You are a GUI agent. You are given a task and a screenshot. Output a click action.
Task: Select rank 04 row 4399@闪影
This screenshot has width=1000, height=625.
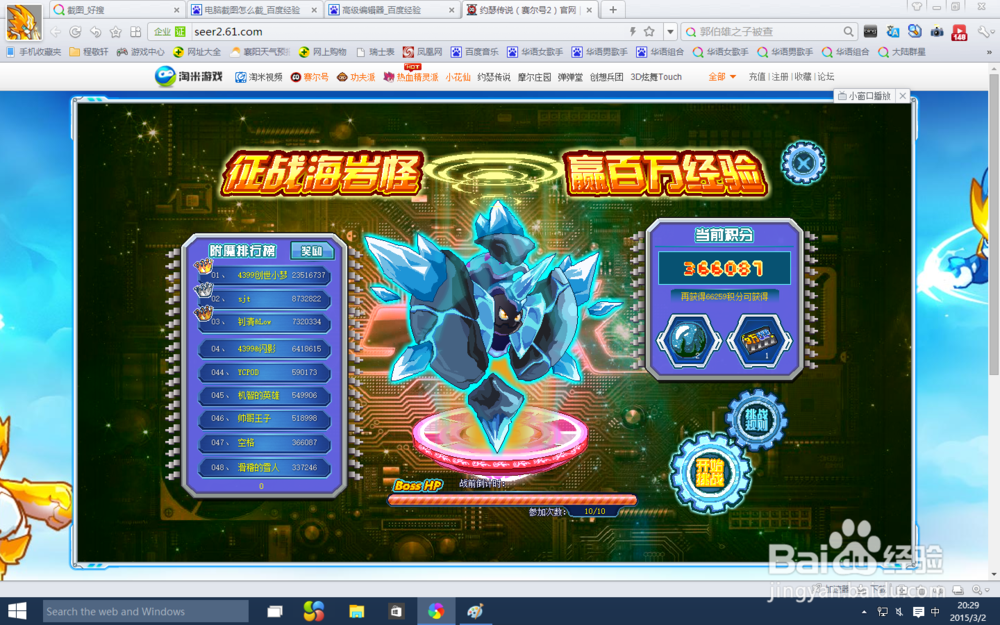(264, 349)
